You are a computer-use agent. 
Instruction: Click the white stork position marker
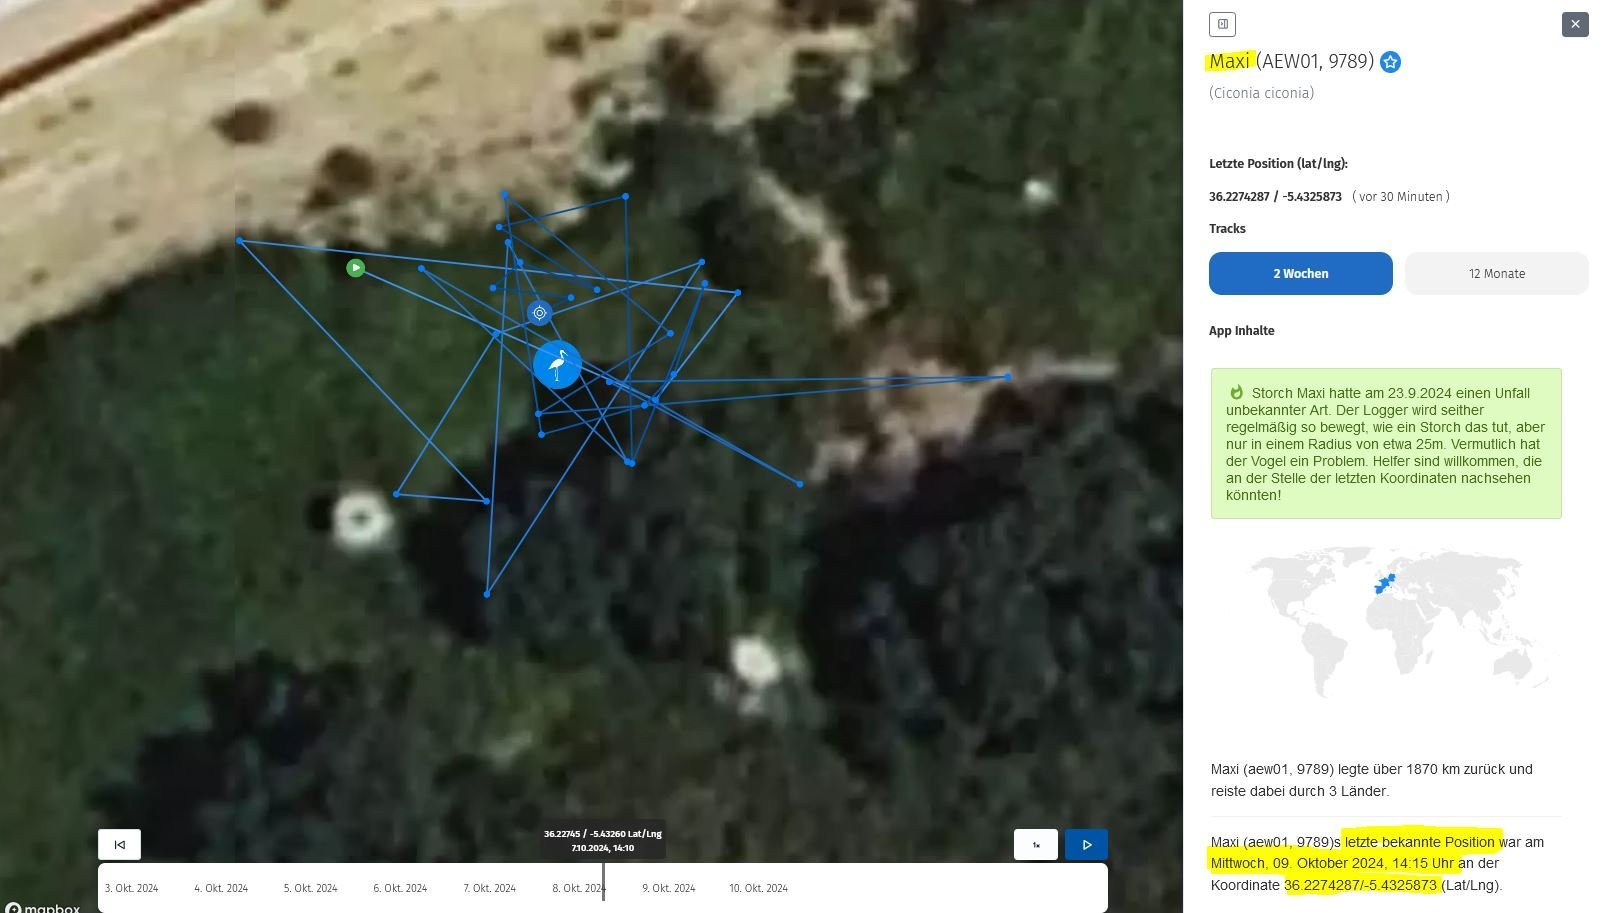[x=557, y=365]
